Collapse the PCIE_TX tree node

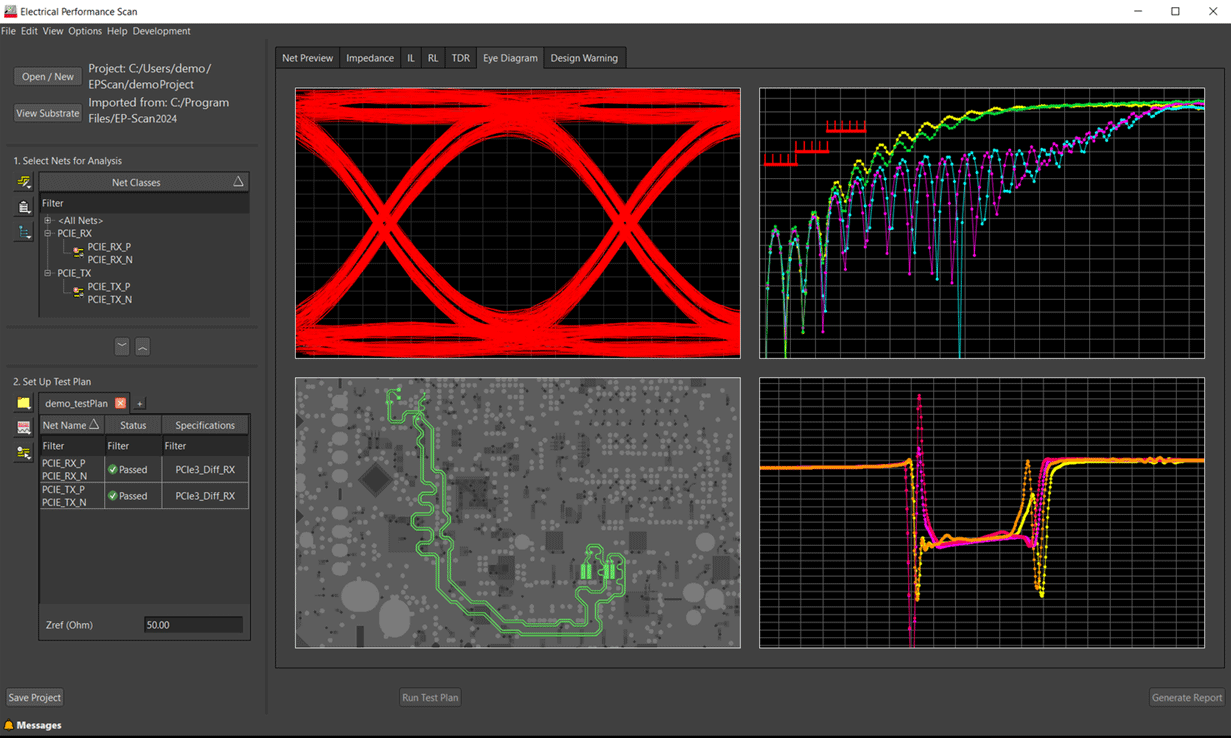pyautogui.click(x=47, y=273)
